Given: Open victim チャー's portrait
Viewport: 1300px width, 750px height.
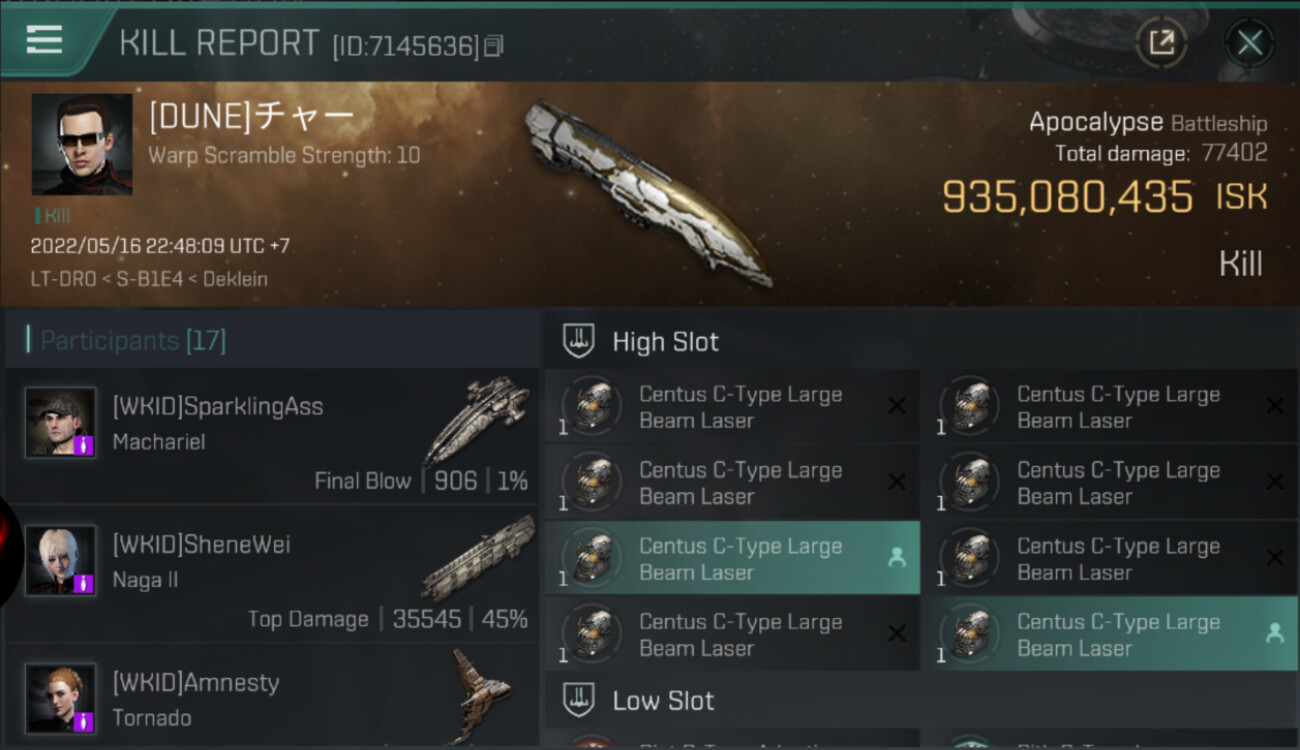Looking at the screenshot, I should tap(82, 144).
